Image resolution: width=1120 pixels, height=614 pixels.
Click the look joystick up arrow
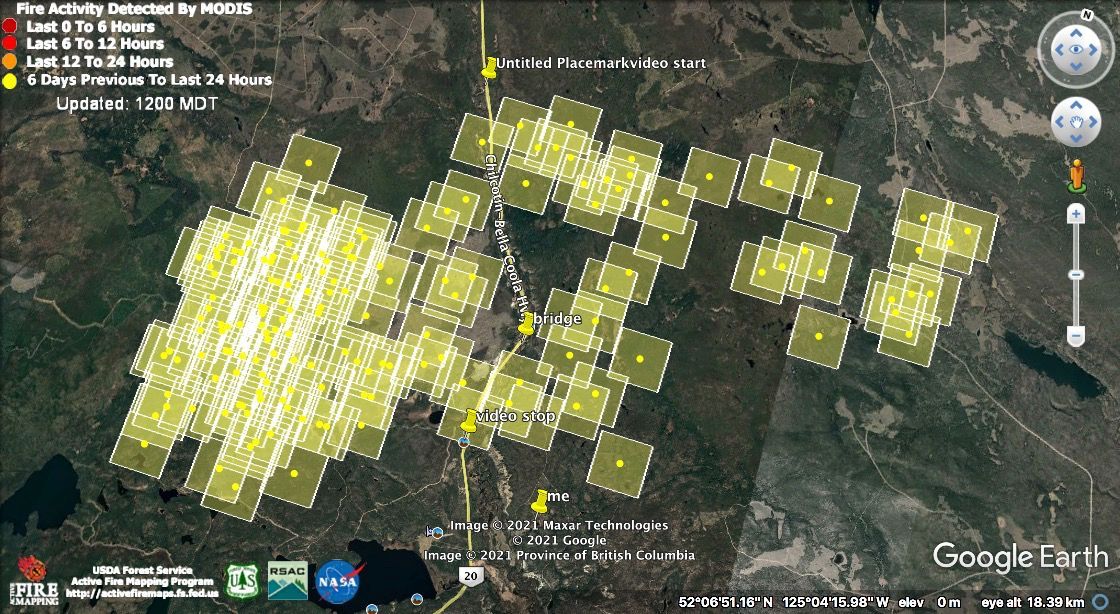tap(1076, 28)
